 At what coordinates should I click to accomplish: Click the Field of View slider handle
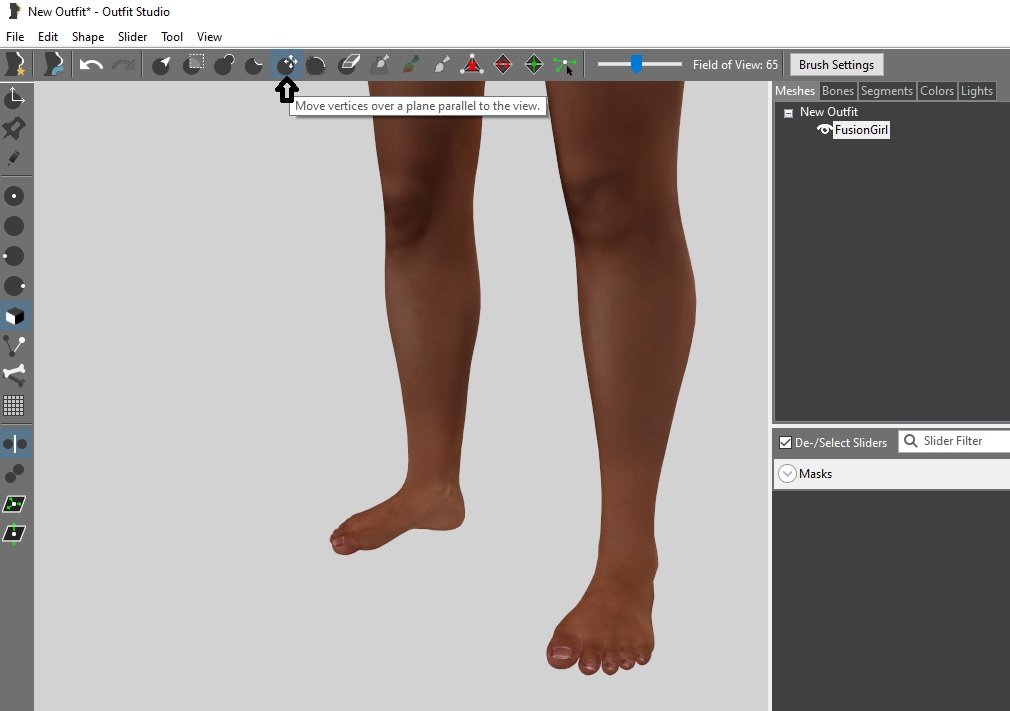(636, 65)
